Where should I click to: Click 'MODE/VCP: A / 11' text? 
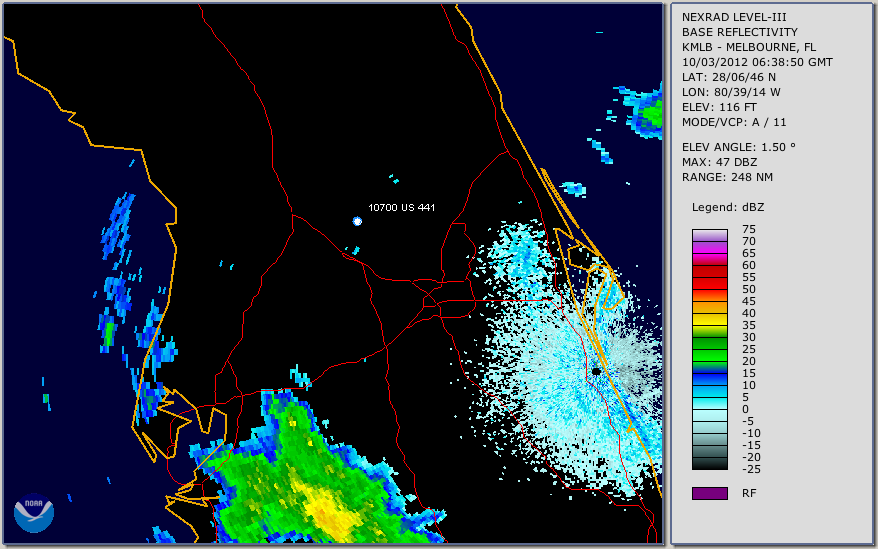click(734, 122)
